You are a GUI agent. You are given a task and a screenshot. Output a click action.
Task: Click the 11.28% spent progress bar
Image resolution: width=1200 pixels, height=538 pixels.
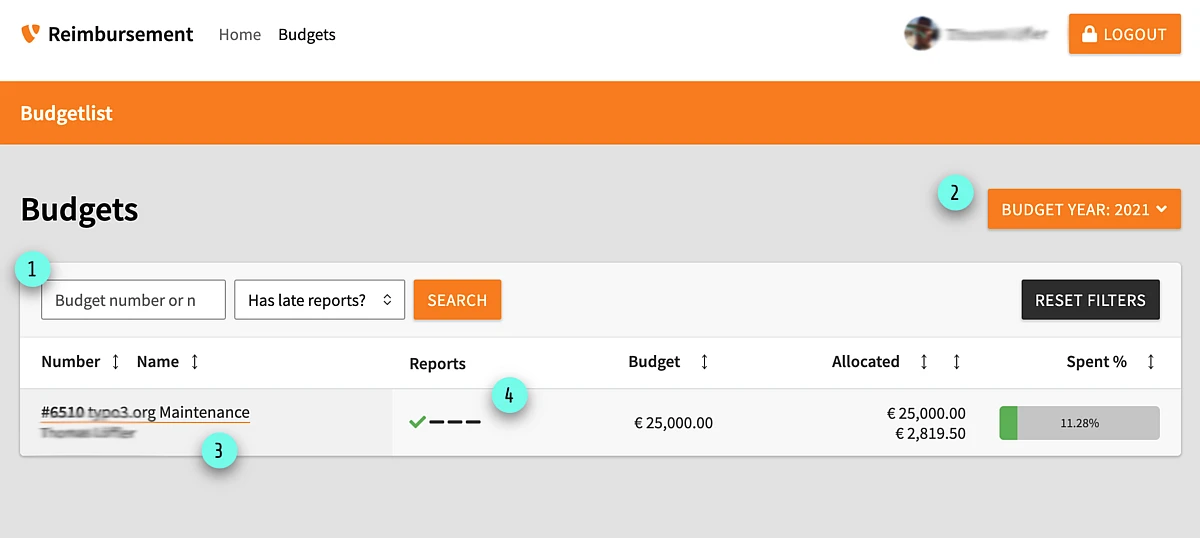pyautogui.click(x=1079, y=423)
